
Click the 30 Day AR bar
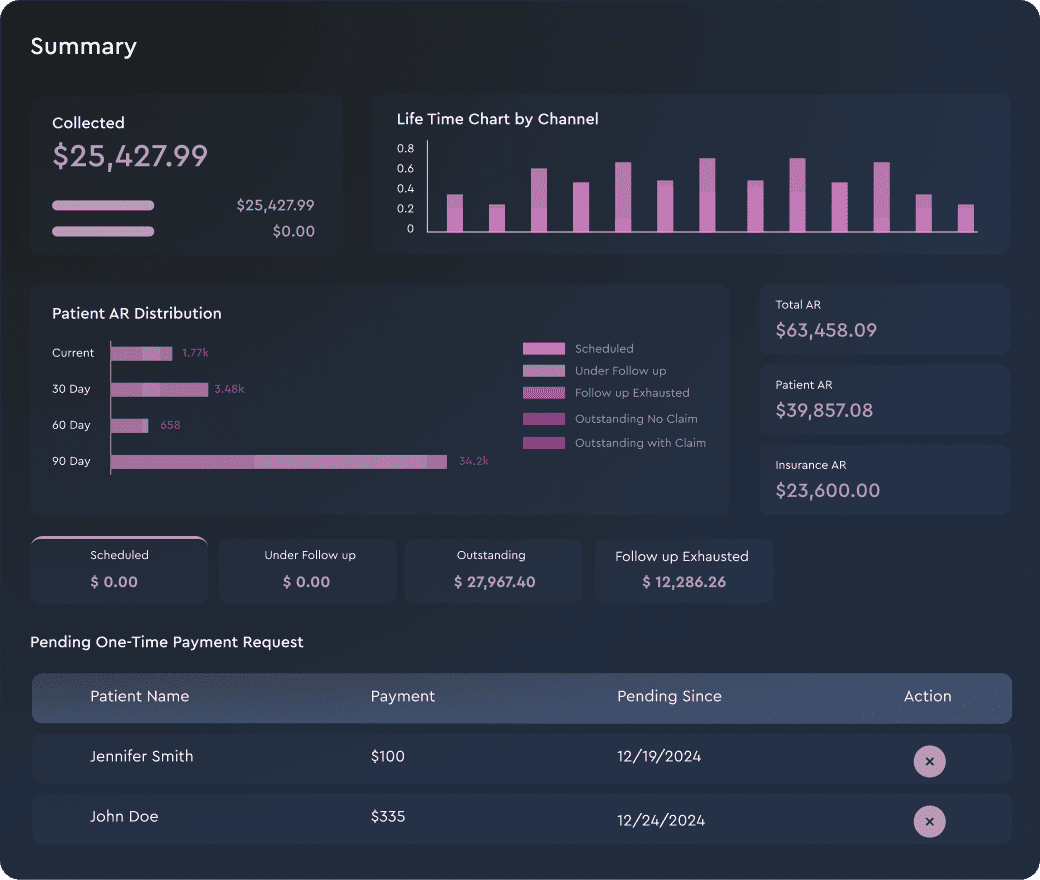coord(159,389)
